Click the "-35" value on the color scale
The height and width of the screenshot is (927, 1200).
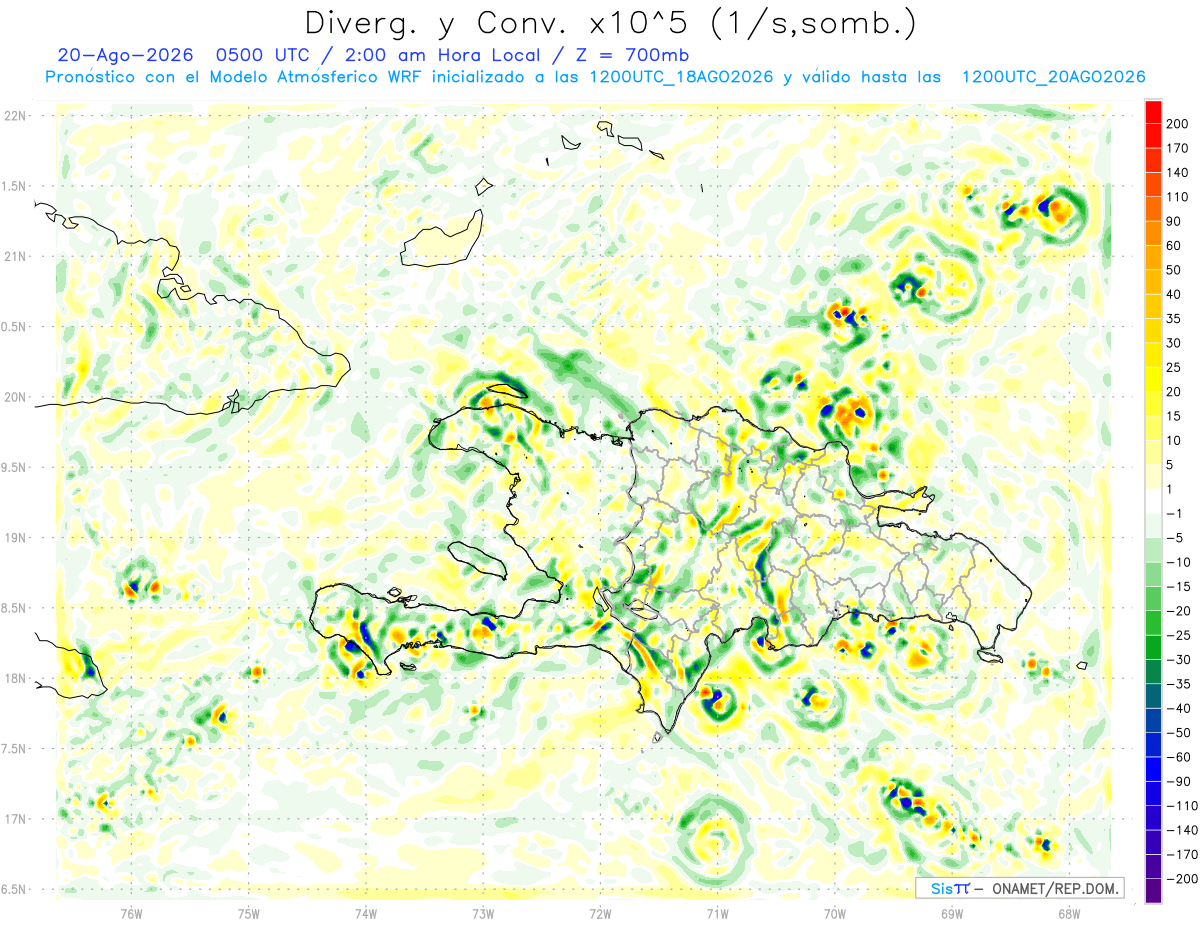pyautogui.click(x=1178, y=684)
